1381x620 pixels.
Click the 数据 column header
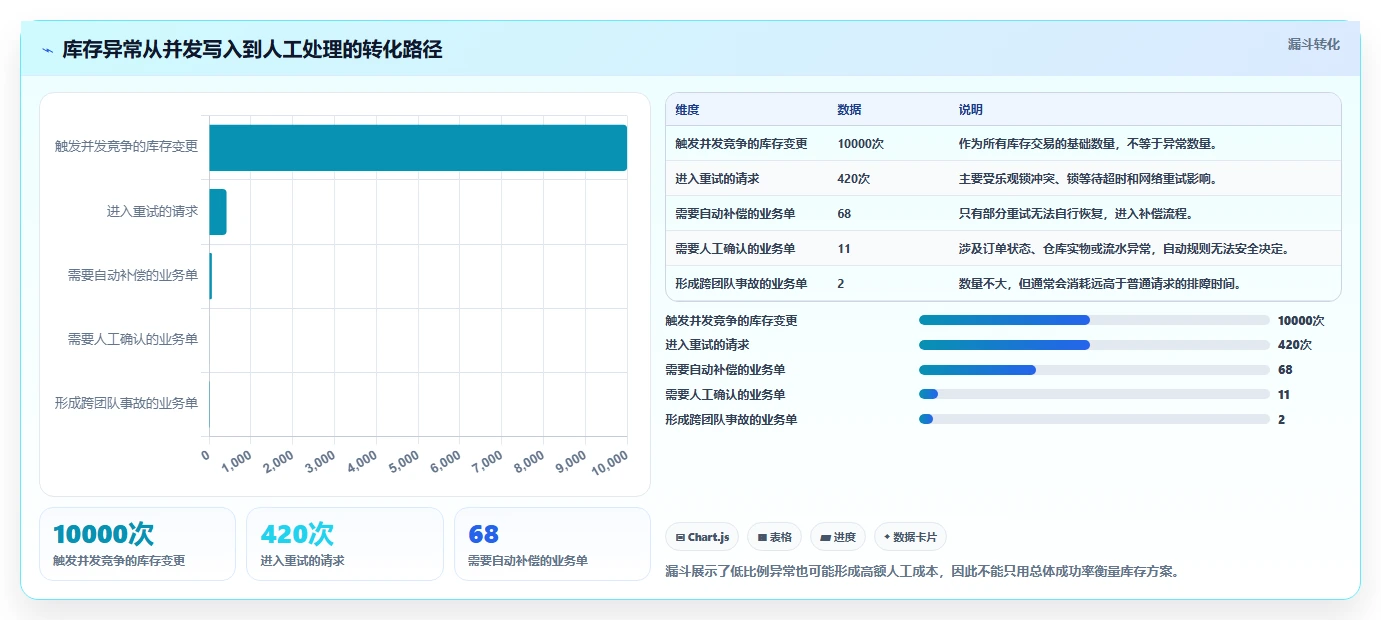pyautogui.click(x=849, y=110)
